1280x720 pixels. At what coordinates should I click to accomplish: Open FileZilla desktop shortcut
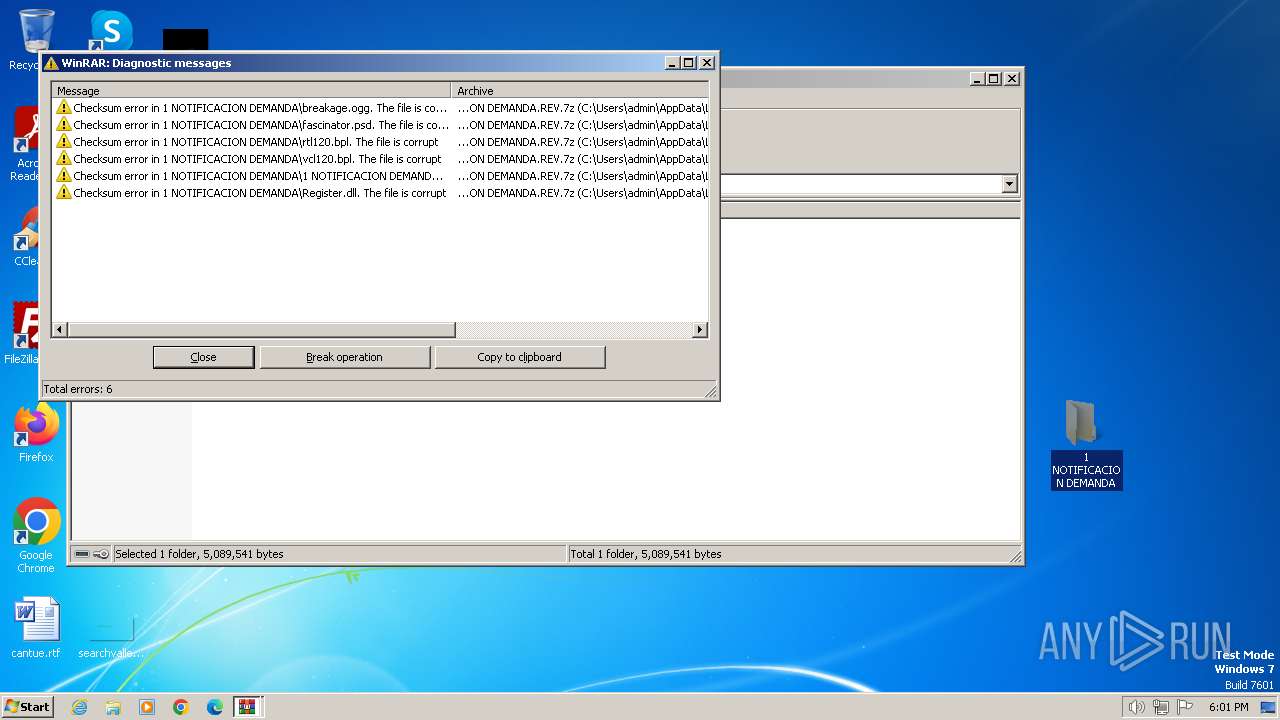coord(24,332)
